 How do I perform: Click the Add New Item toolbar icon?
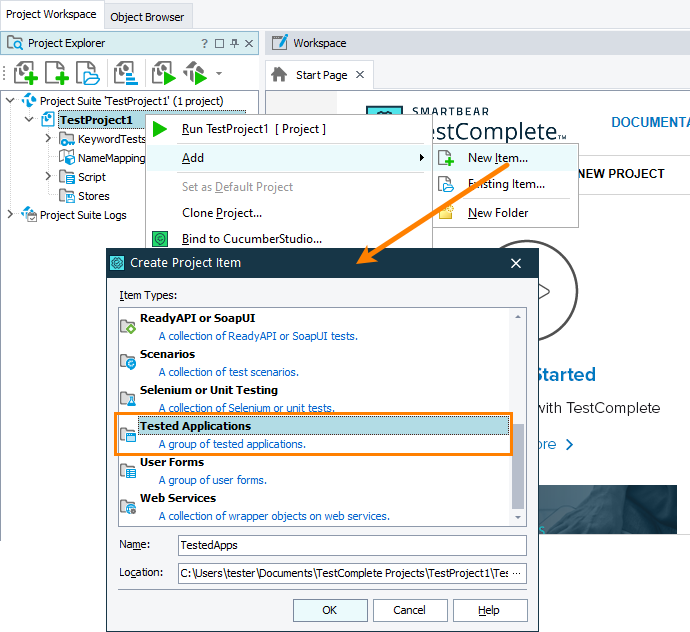(x=57, y=73)
